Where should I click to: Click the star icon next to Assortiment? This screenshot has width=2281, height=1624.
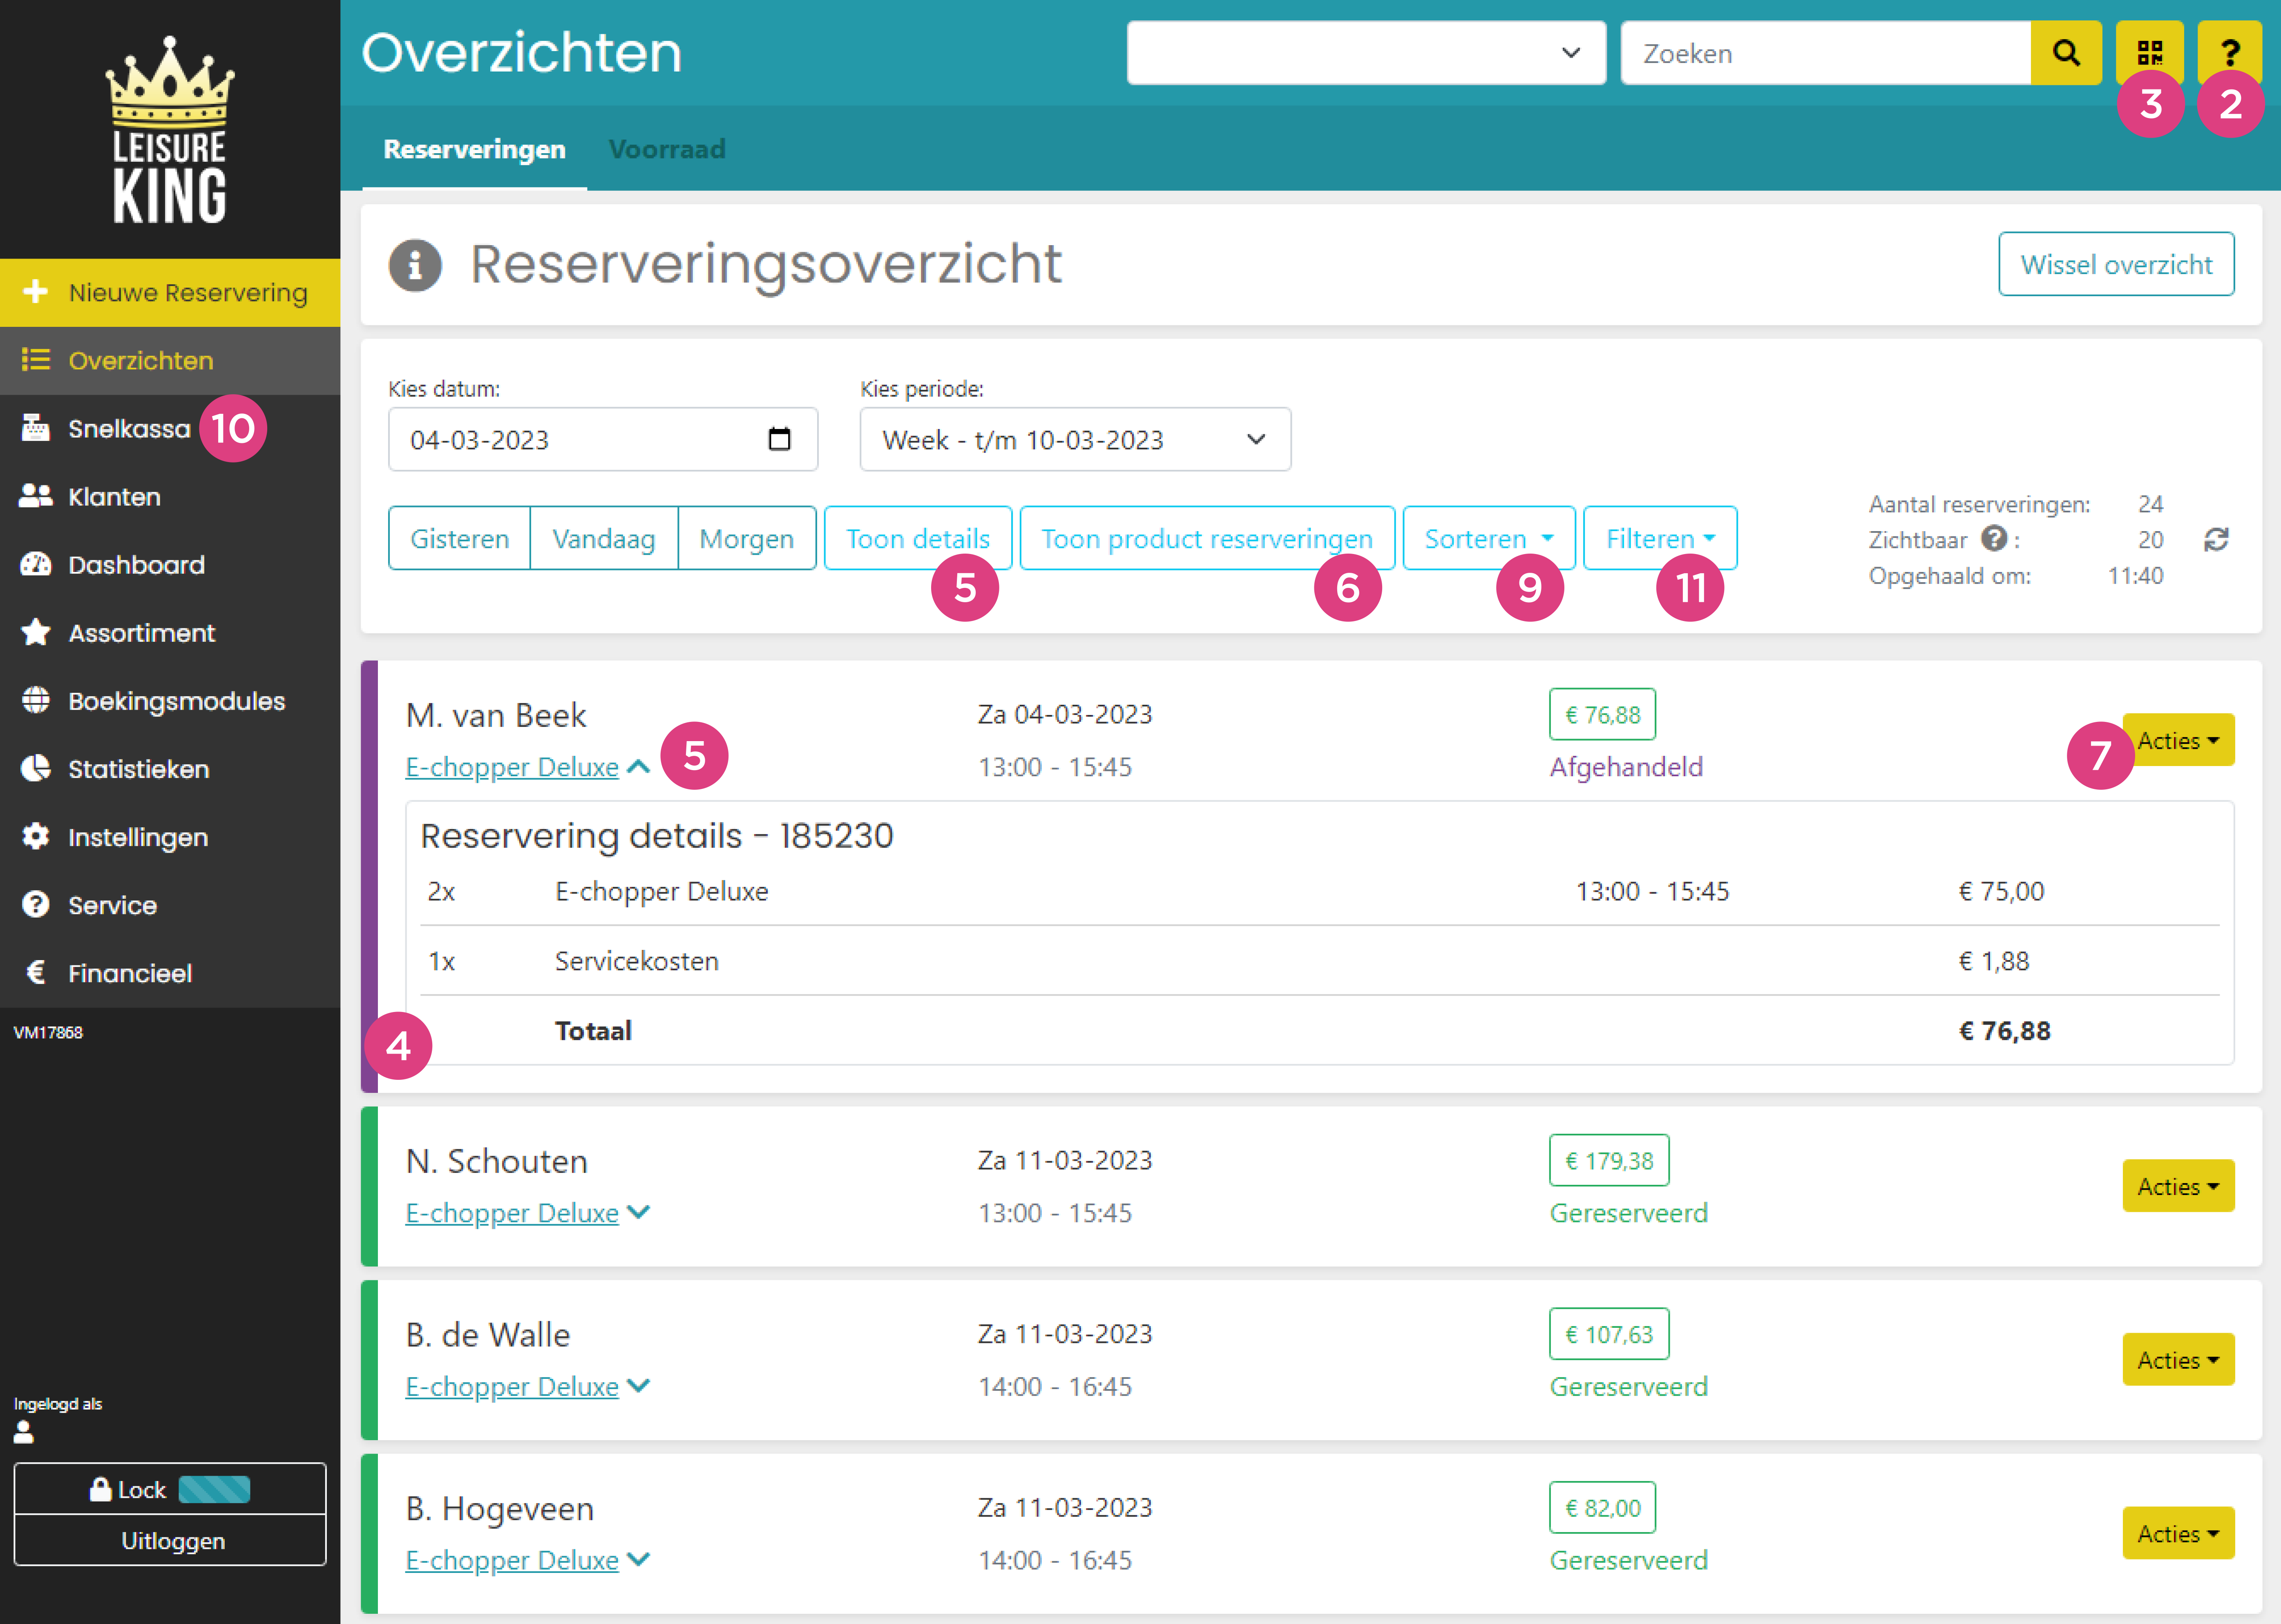click(36, 632)
